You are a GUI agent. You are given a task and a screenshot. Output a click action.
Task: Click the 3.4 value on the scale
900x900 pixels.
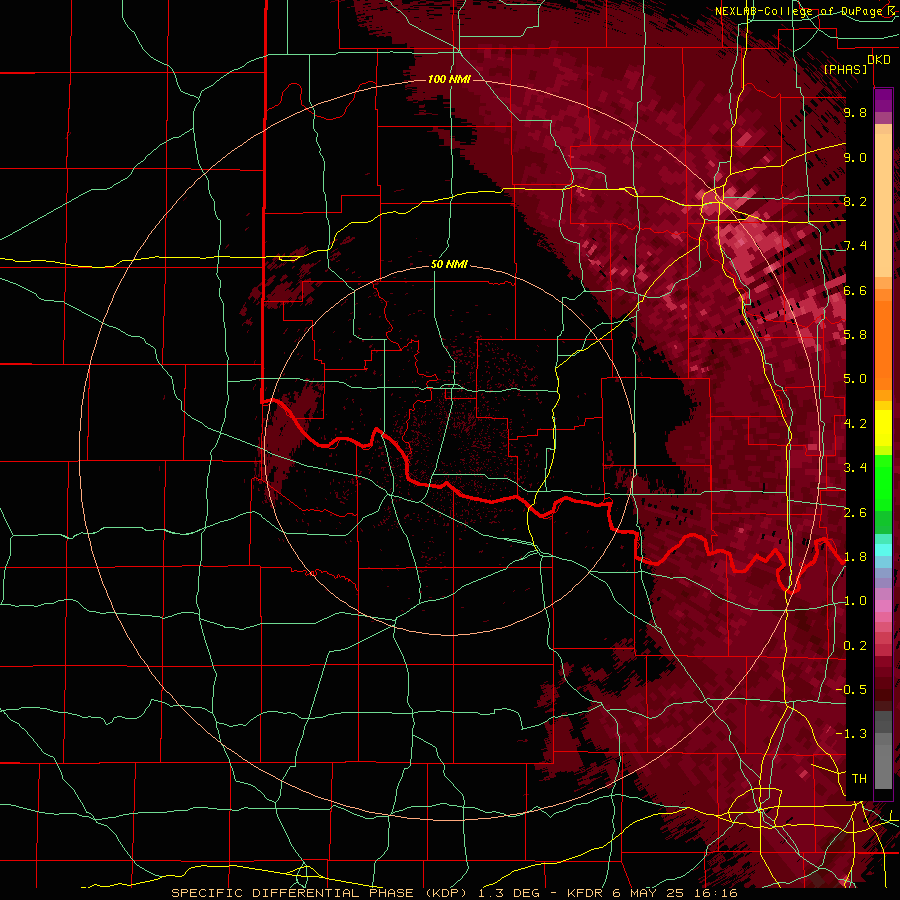(x=855, y=468)
